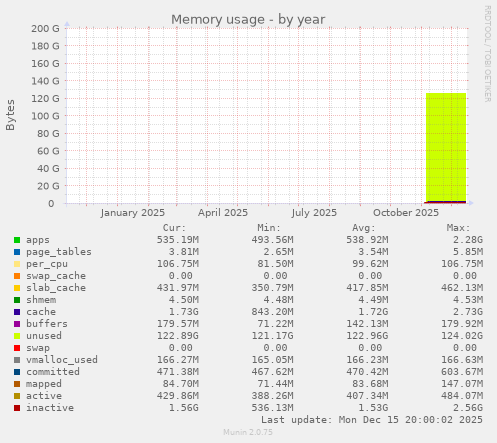The height and width of the screenshot is (443, 497).
Task: Click the active olive legend swatch
Action: 17,396
